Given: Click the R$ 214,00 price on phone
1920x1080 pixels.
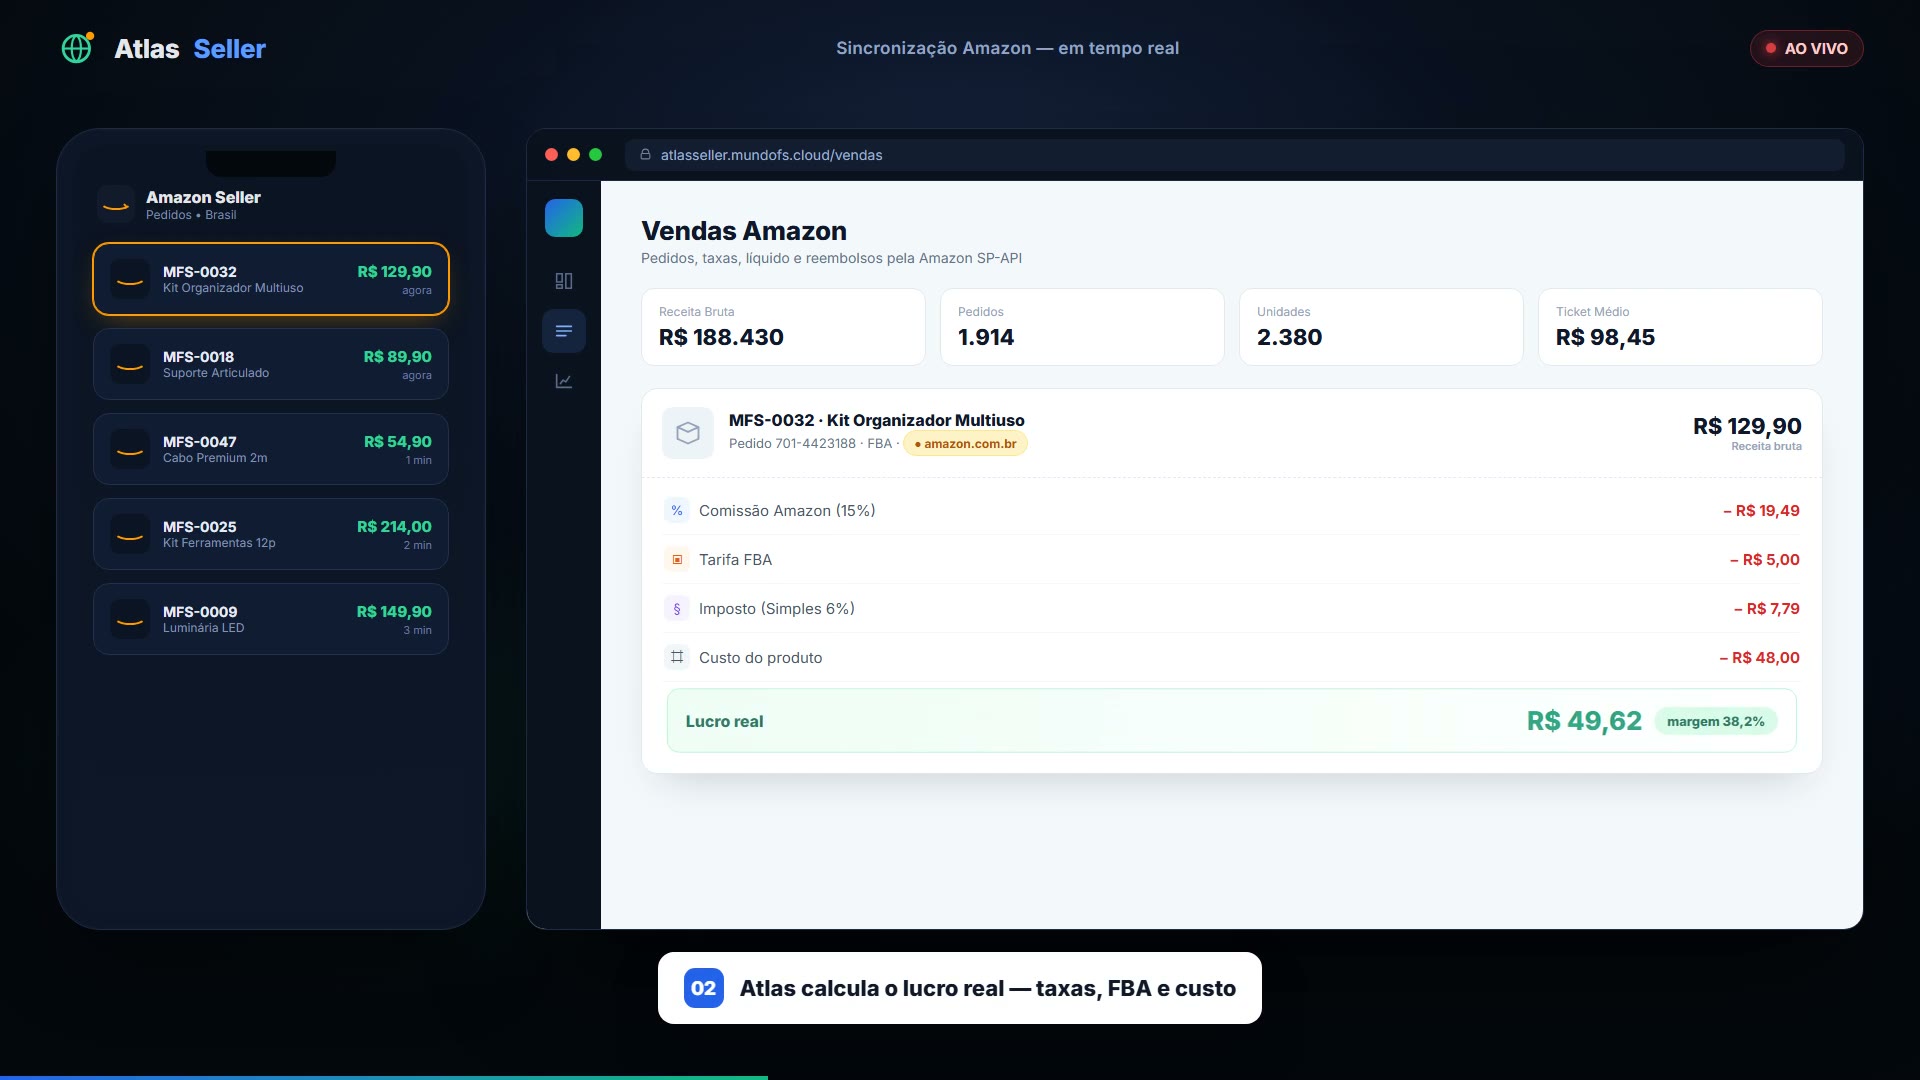Looking at the screenshot, I should pos(394,527).
